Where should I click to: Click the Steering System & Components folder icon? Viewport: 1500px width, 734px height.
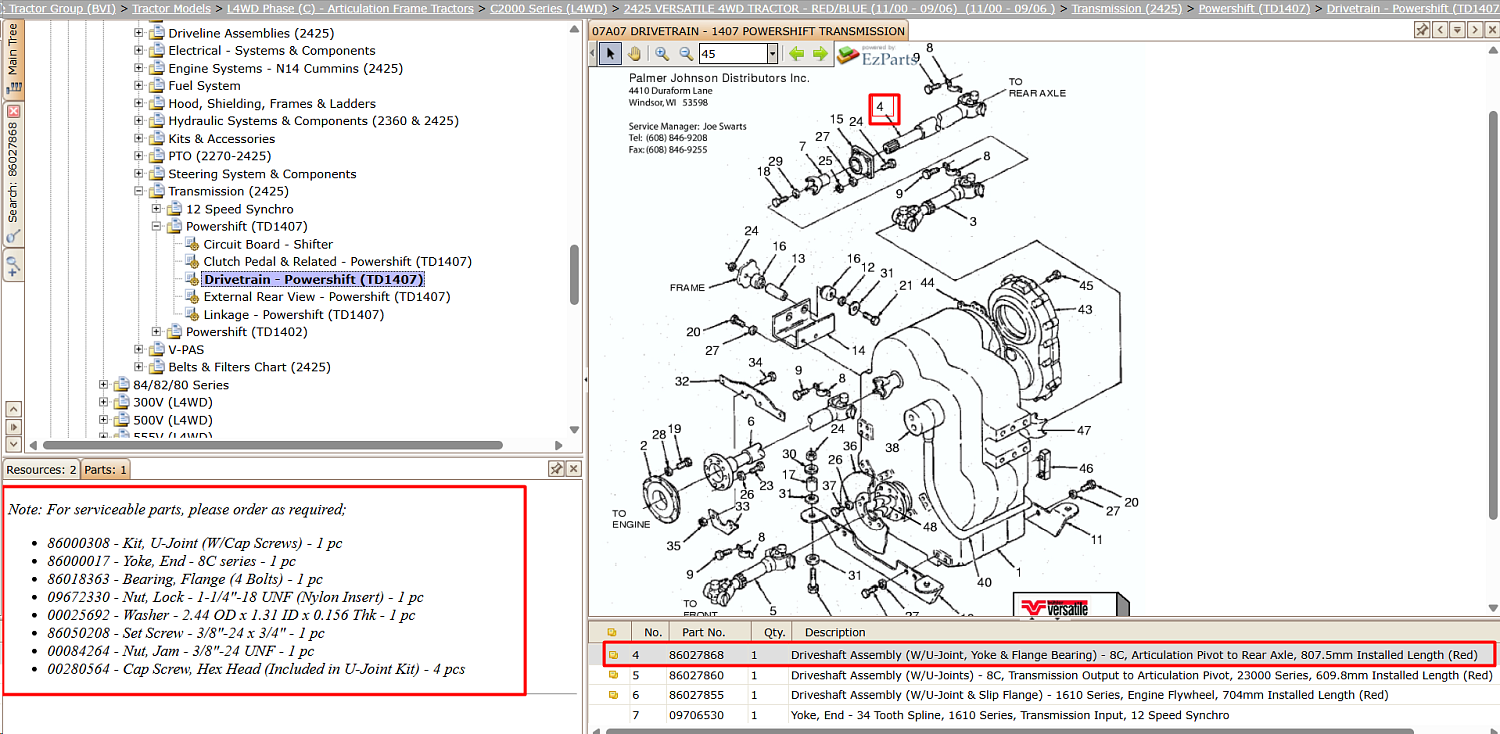pos(157,174)
